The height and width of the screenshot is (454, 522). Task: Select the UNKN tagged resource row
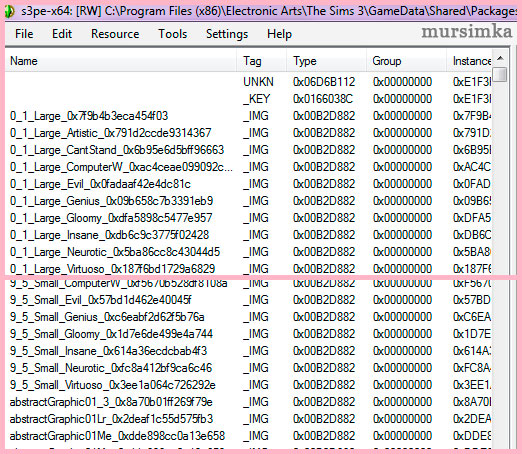click(248, 82)
